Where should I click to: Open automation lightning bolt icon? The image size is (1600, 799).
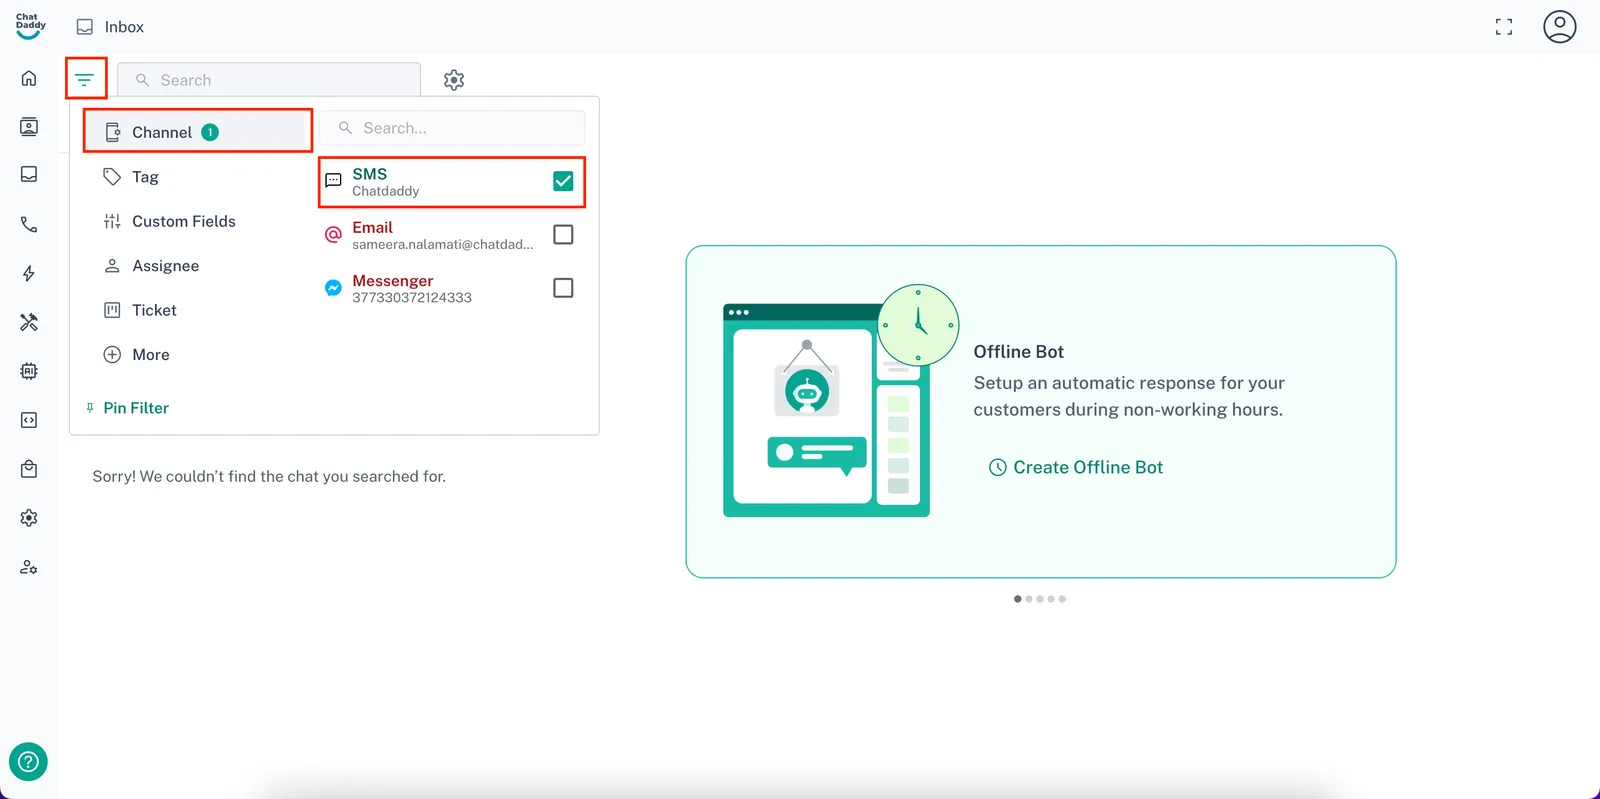[29, 273]
